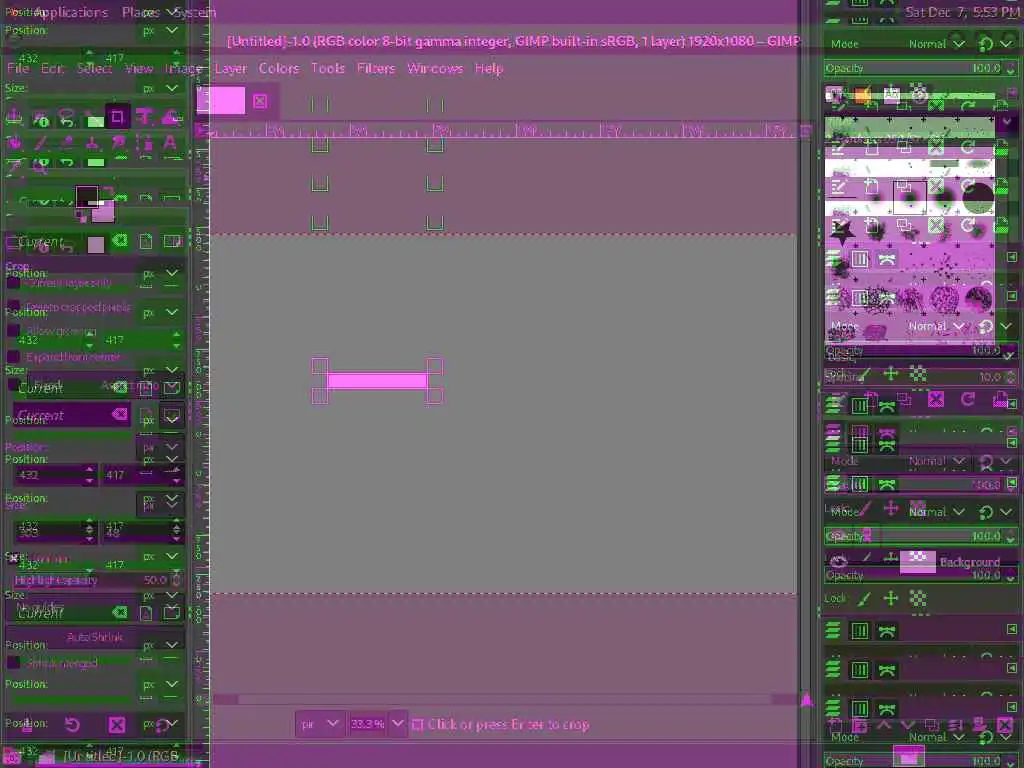1024x768 pixels.
Task: Toggle lock pixels brush icon beside Lock
Action: (864, 599)
